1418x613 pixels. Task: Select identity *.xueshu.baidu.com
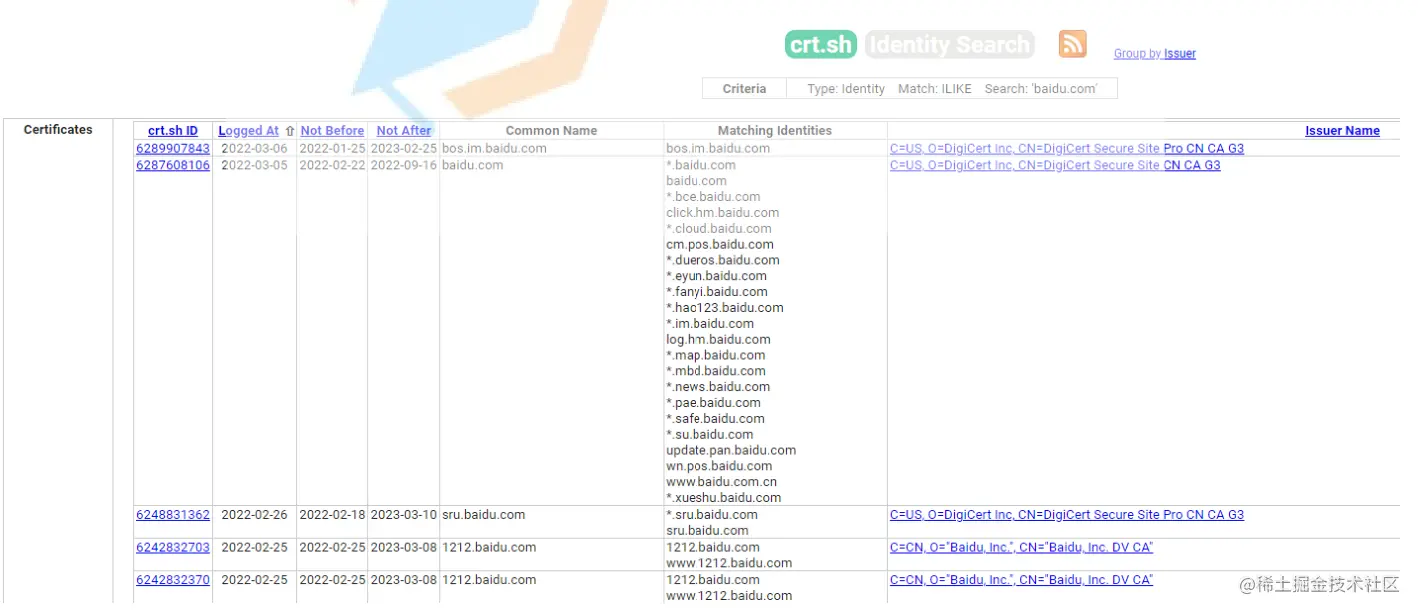pos(724,499)
